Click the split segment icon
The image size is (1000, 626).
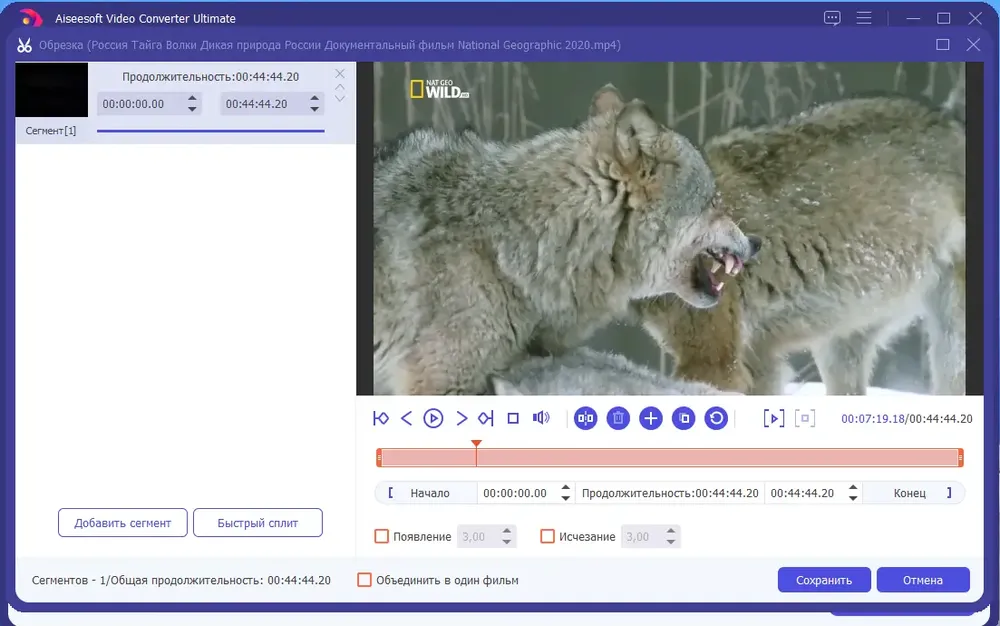[585, 419]
